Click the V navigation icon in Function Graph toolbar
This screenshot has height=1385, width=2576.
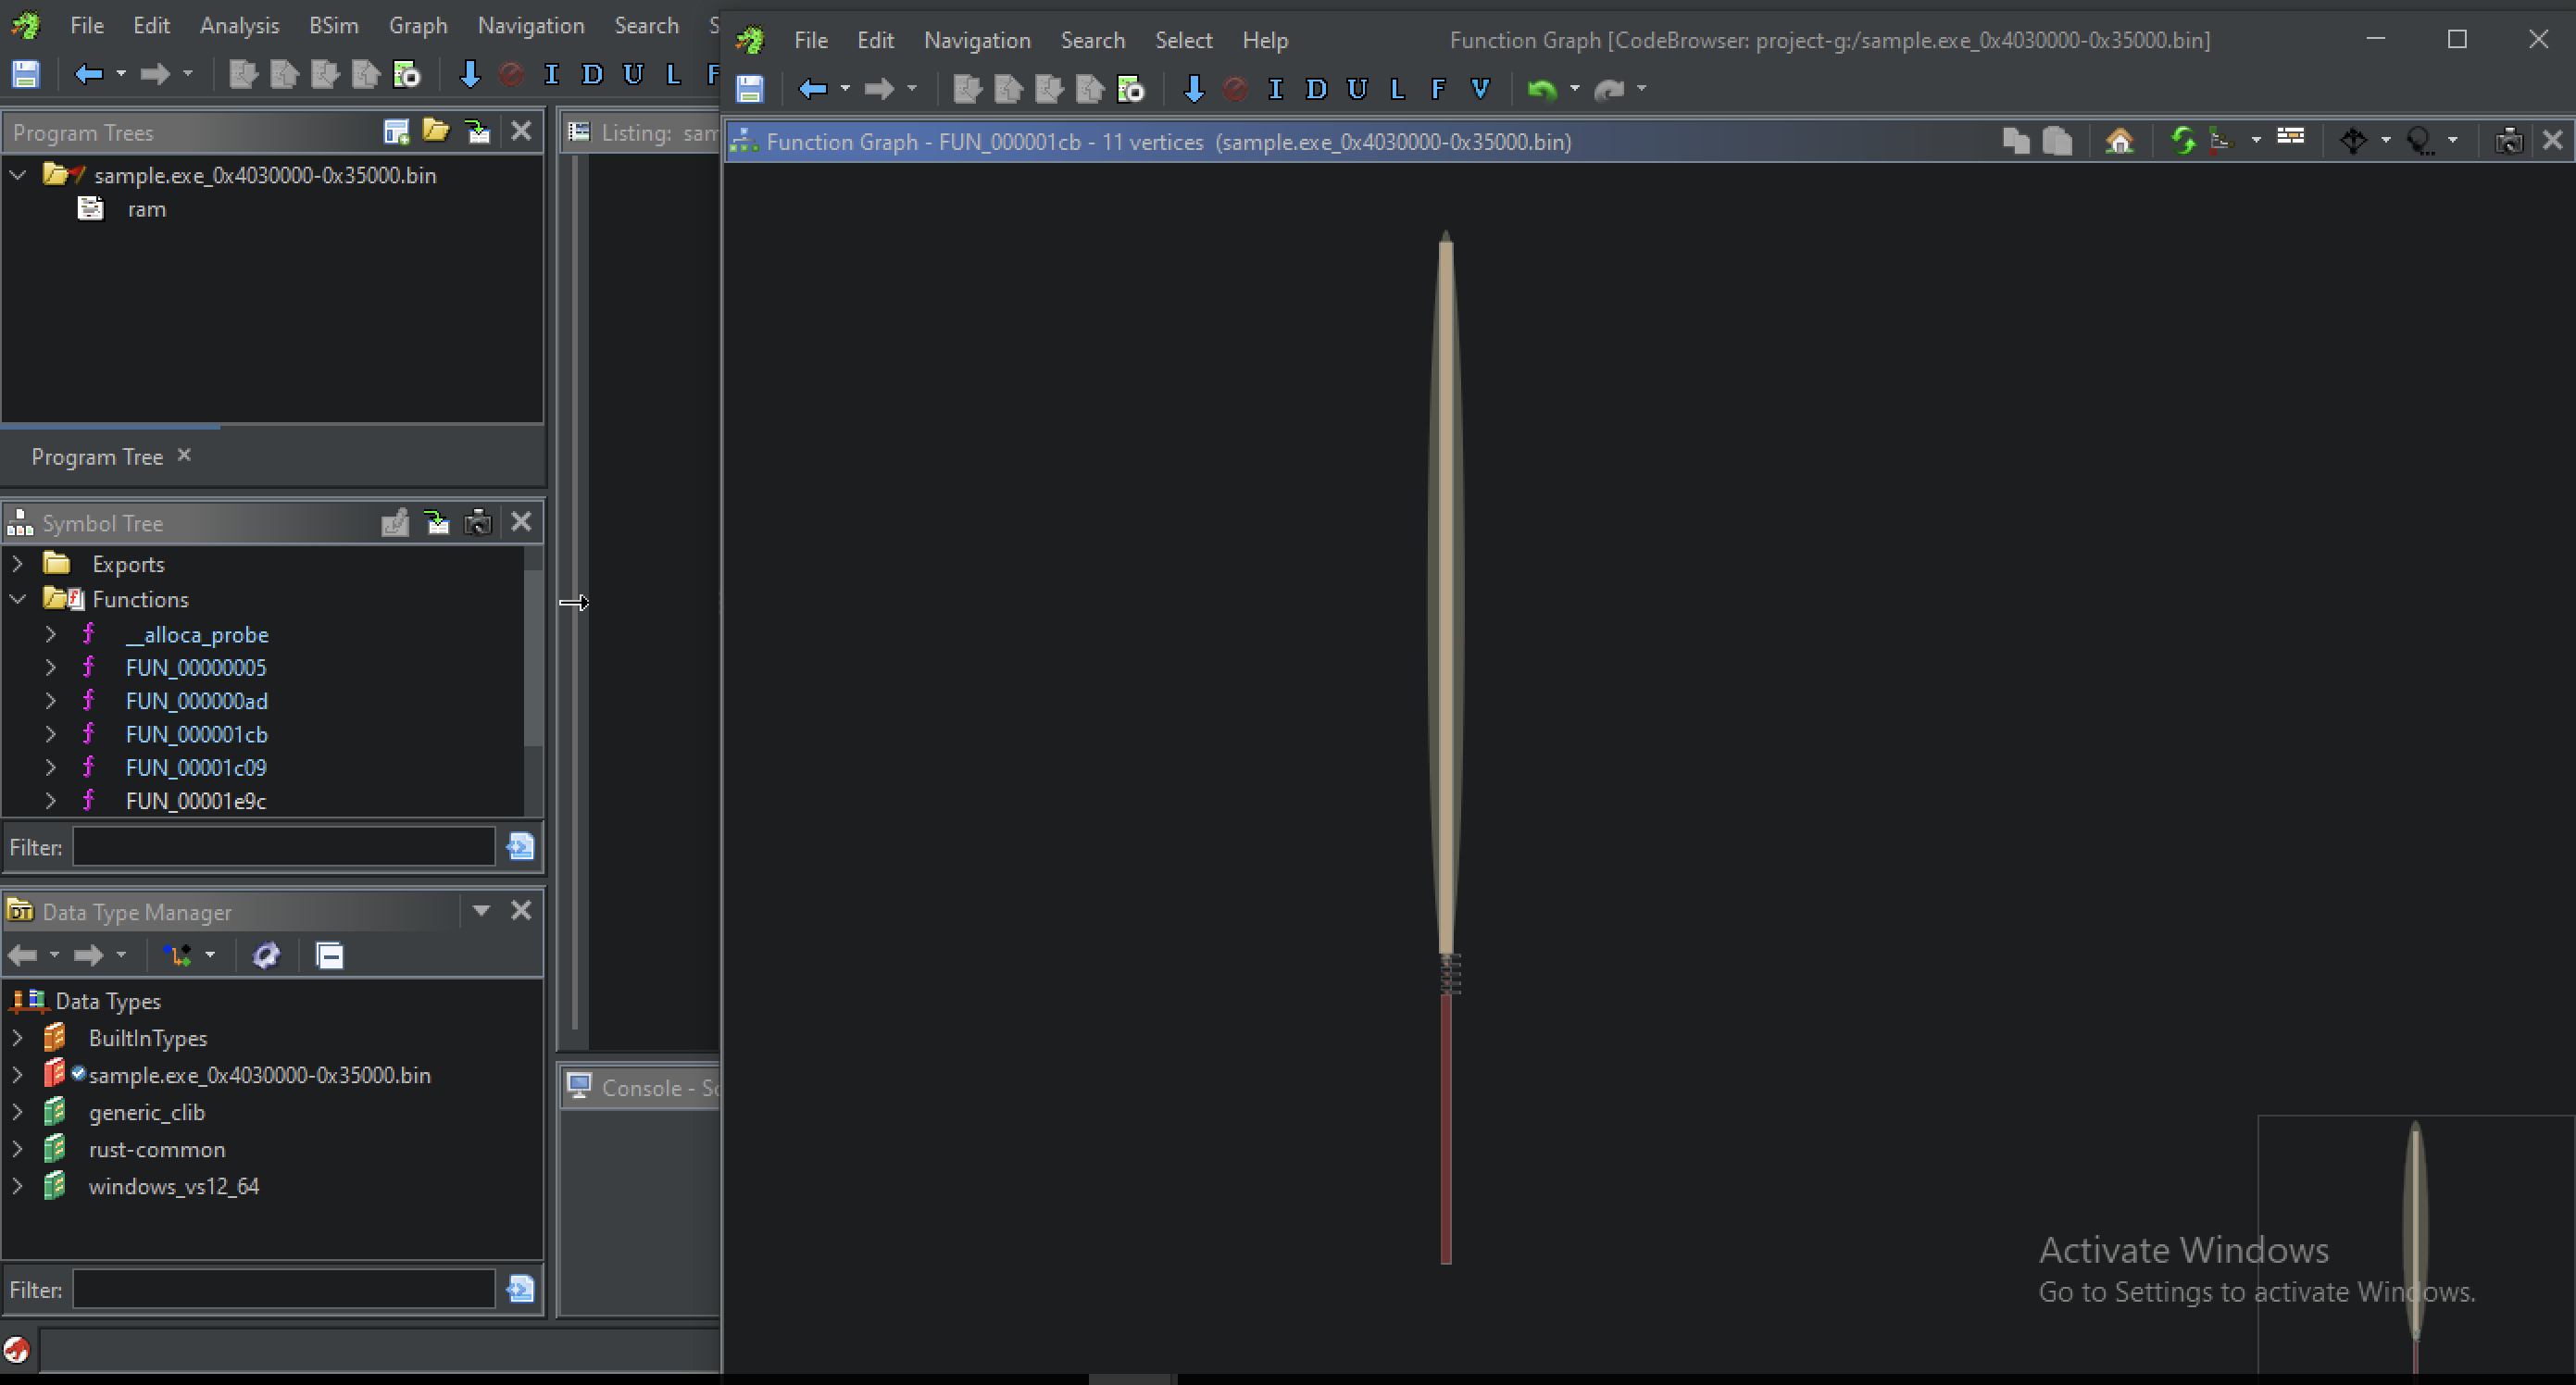(x=1480, y=89)
